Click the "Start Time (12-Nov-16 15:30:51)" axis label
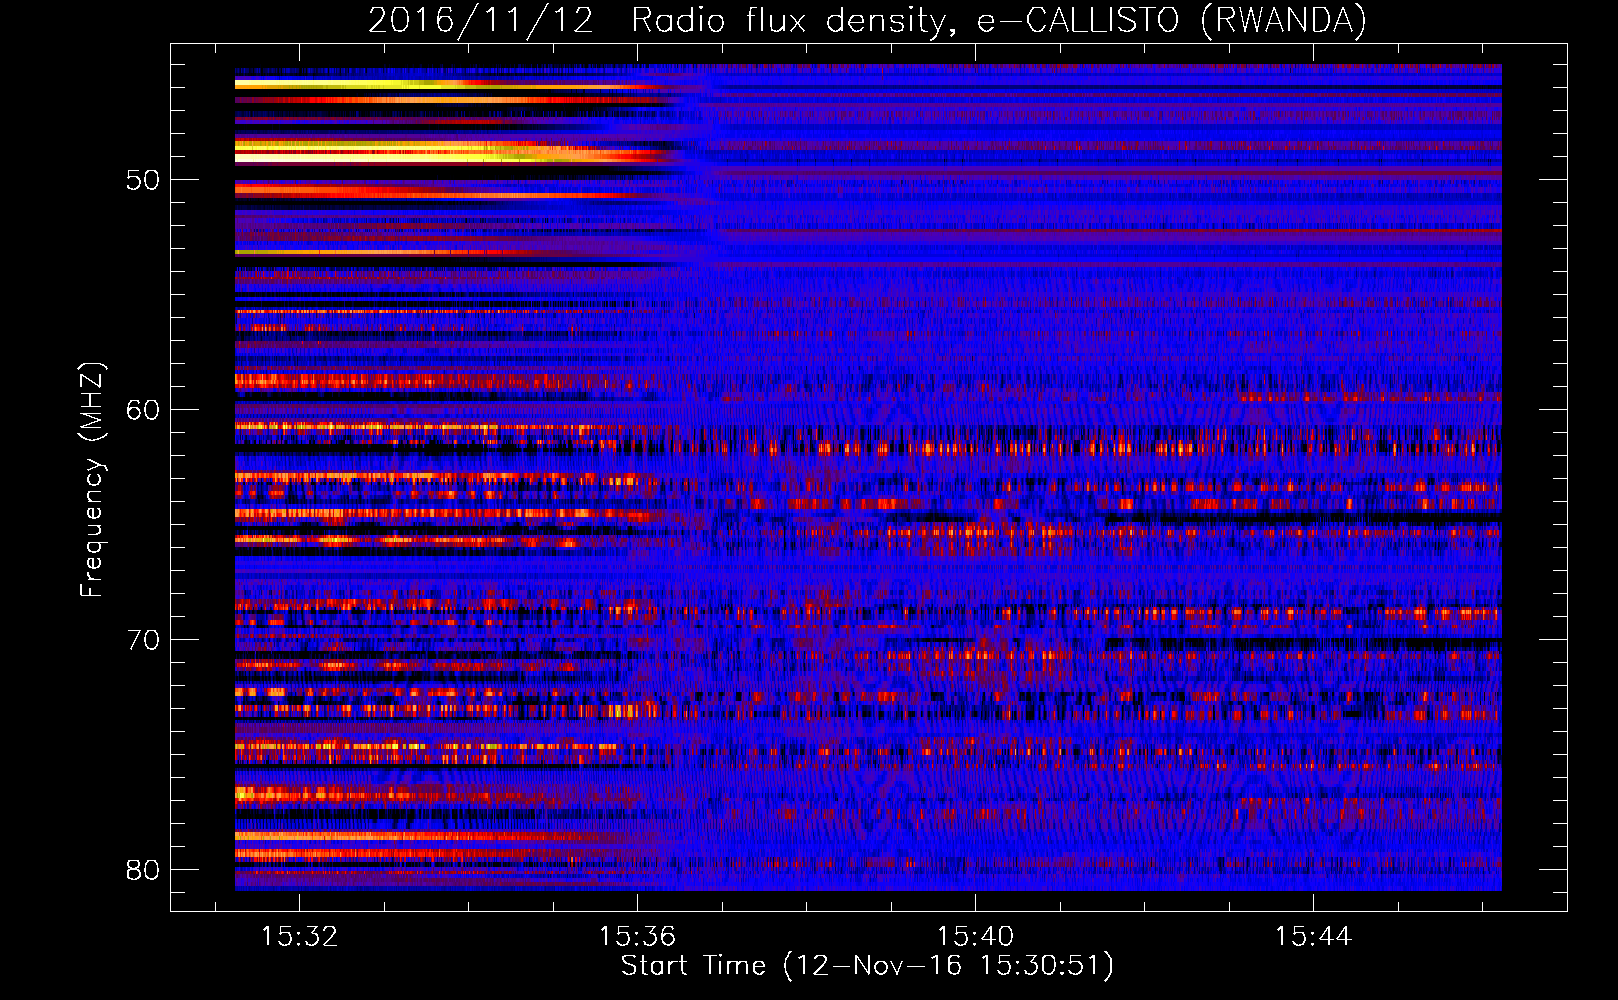Image resolution: width=1618 pixels, height=1000 pixels. coord(867,966)
